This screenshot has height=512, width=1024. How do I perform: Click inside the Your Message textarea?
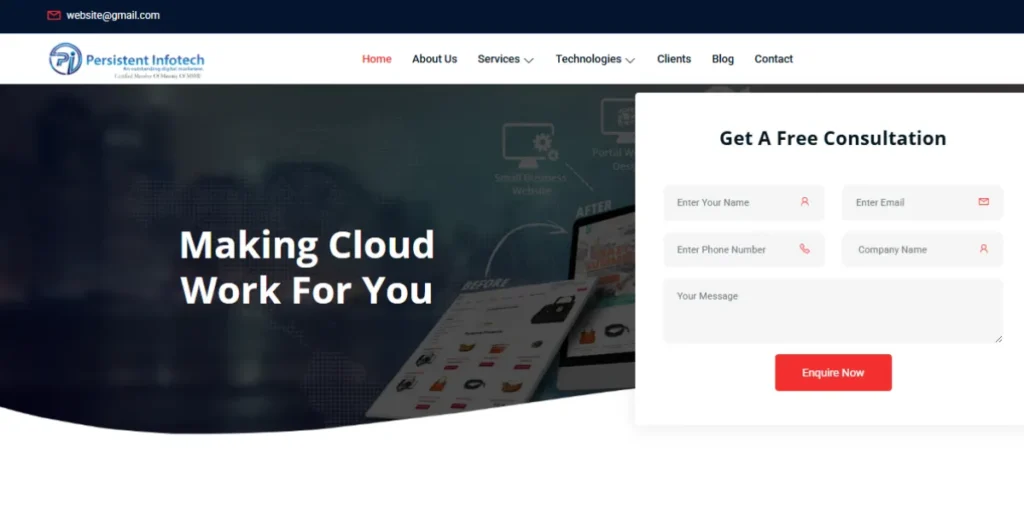tap(833, 311)
